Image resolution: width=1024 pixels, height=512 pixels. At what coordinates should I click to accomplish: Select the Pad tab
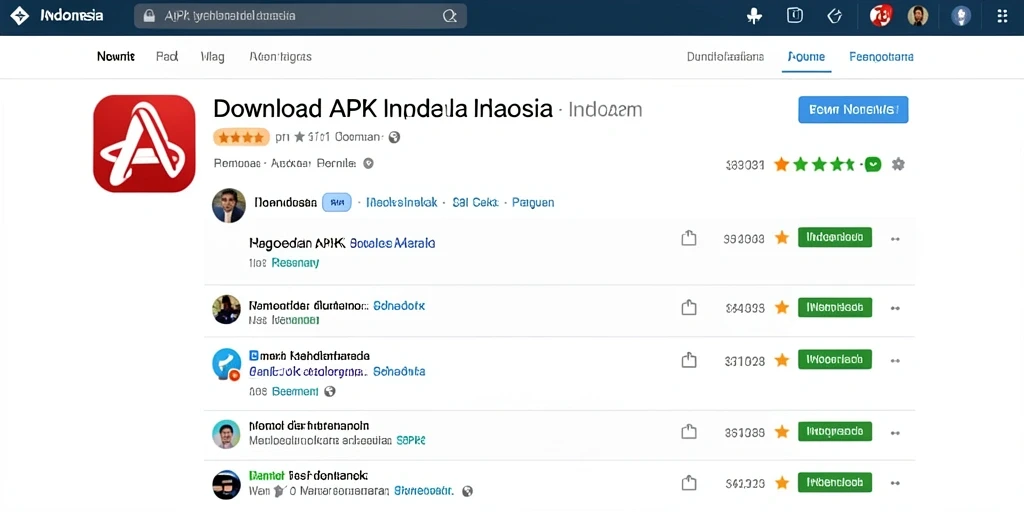tap(167, 56)
